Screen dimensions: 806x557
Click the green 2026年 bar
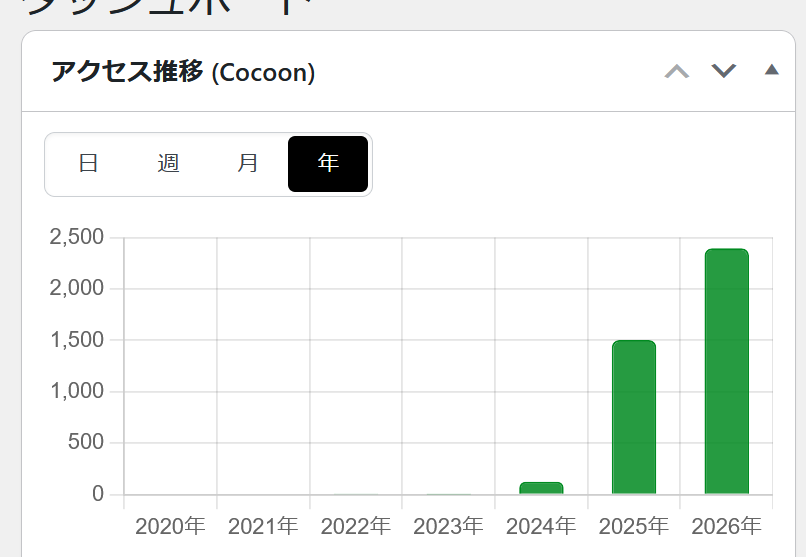point(726,372)
